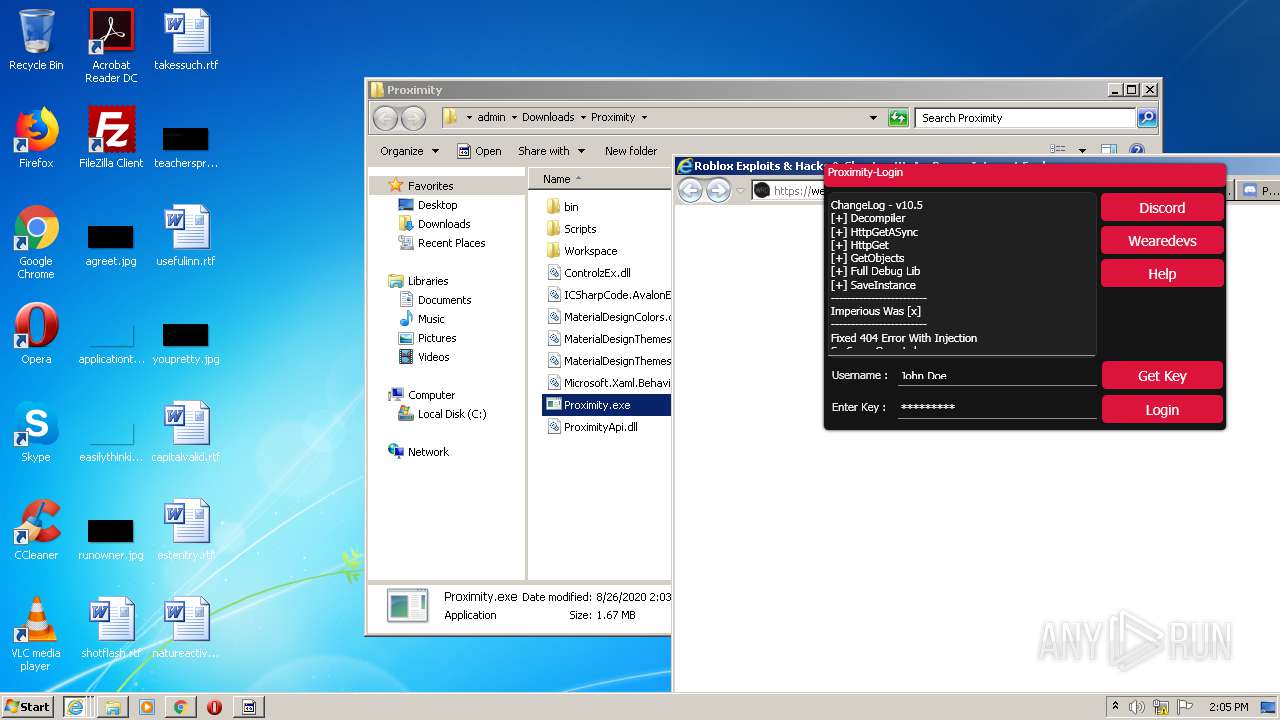The image size is (1280, 720).
Task: Click the Open toolbar button
Action: (x=479, y=151)
